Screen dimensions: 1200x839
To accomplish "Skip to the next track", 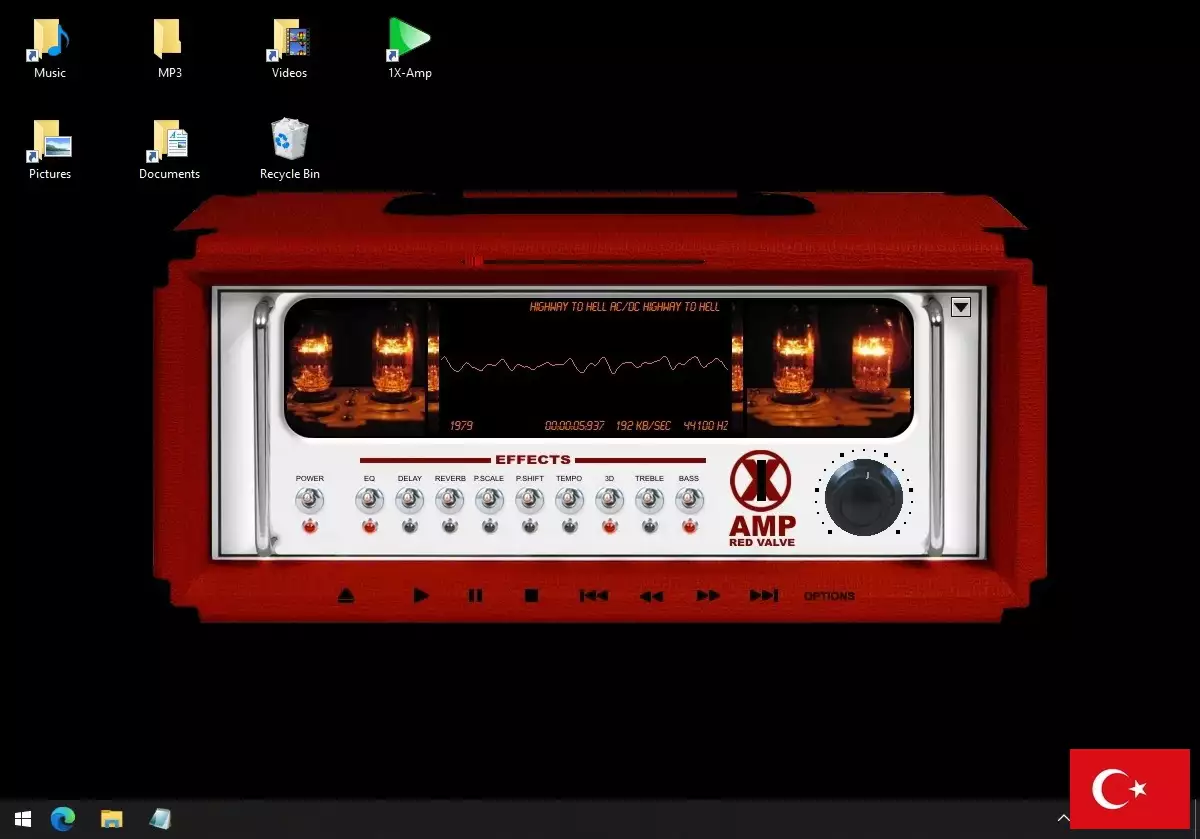I will click(763, 596).
